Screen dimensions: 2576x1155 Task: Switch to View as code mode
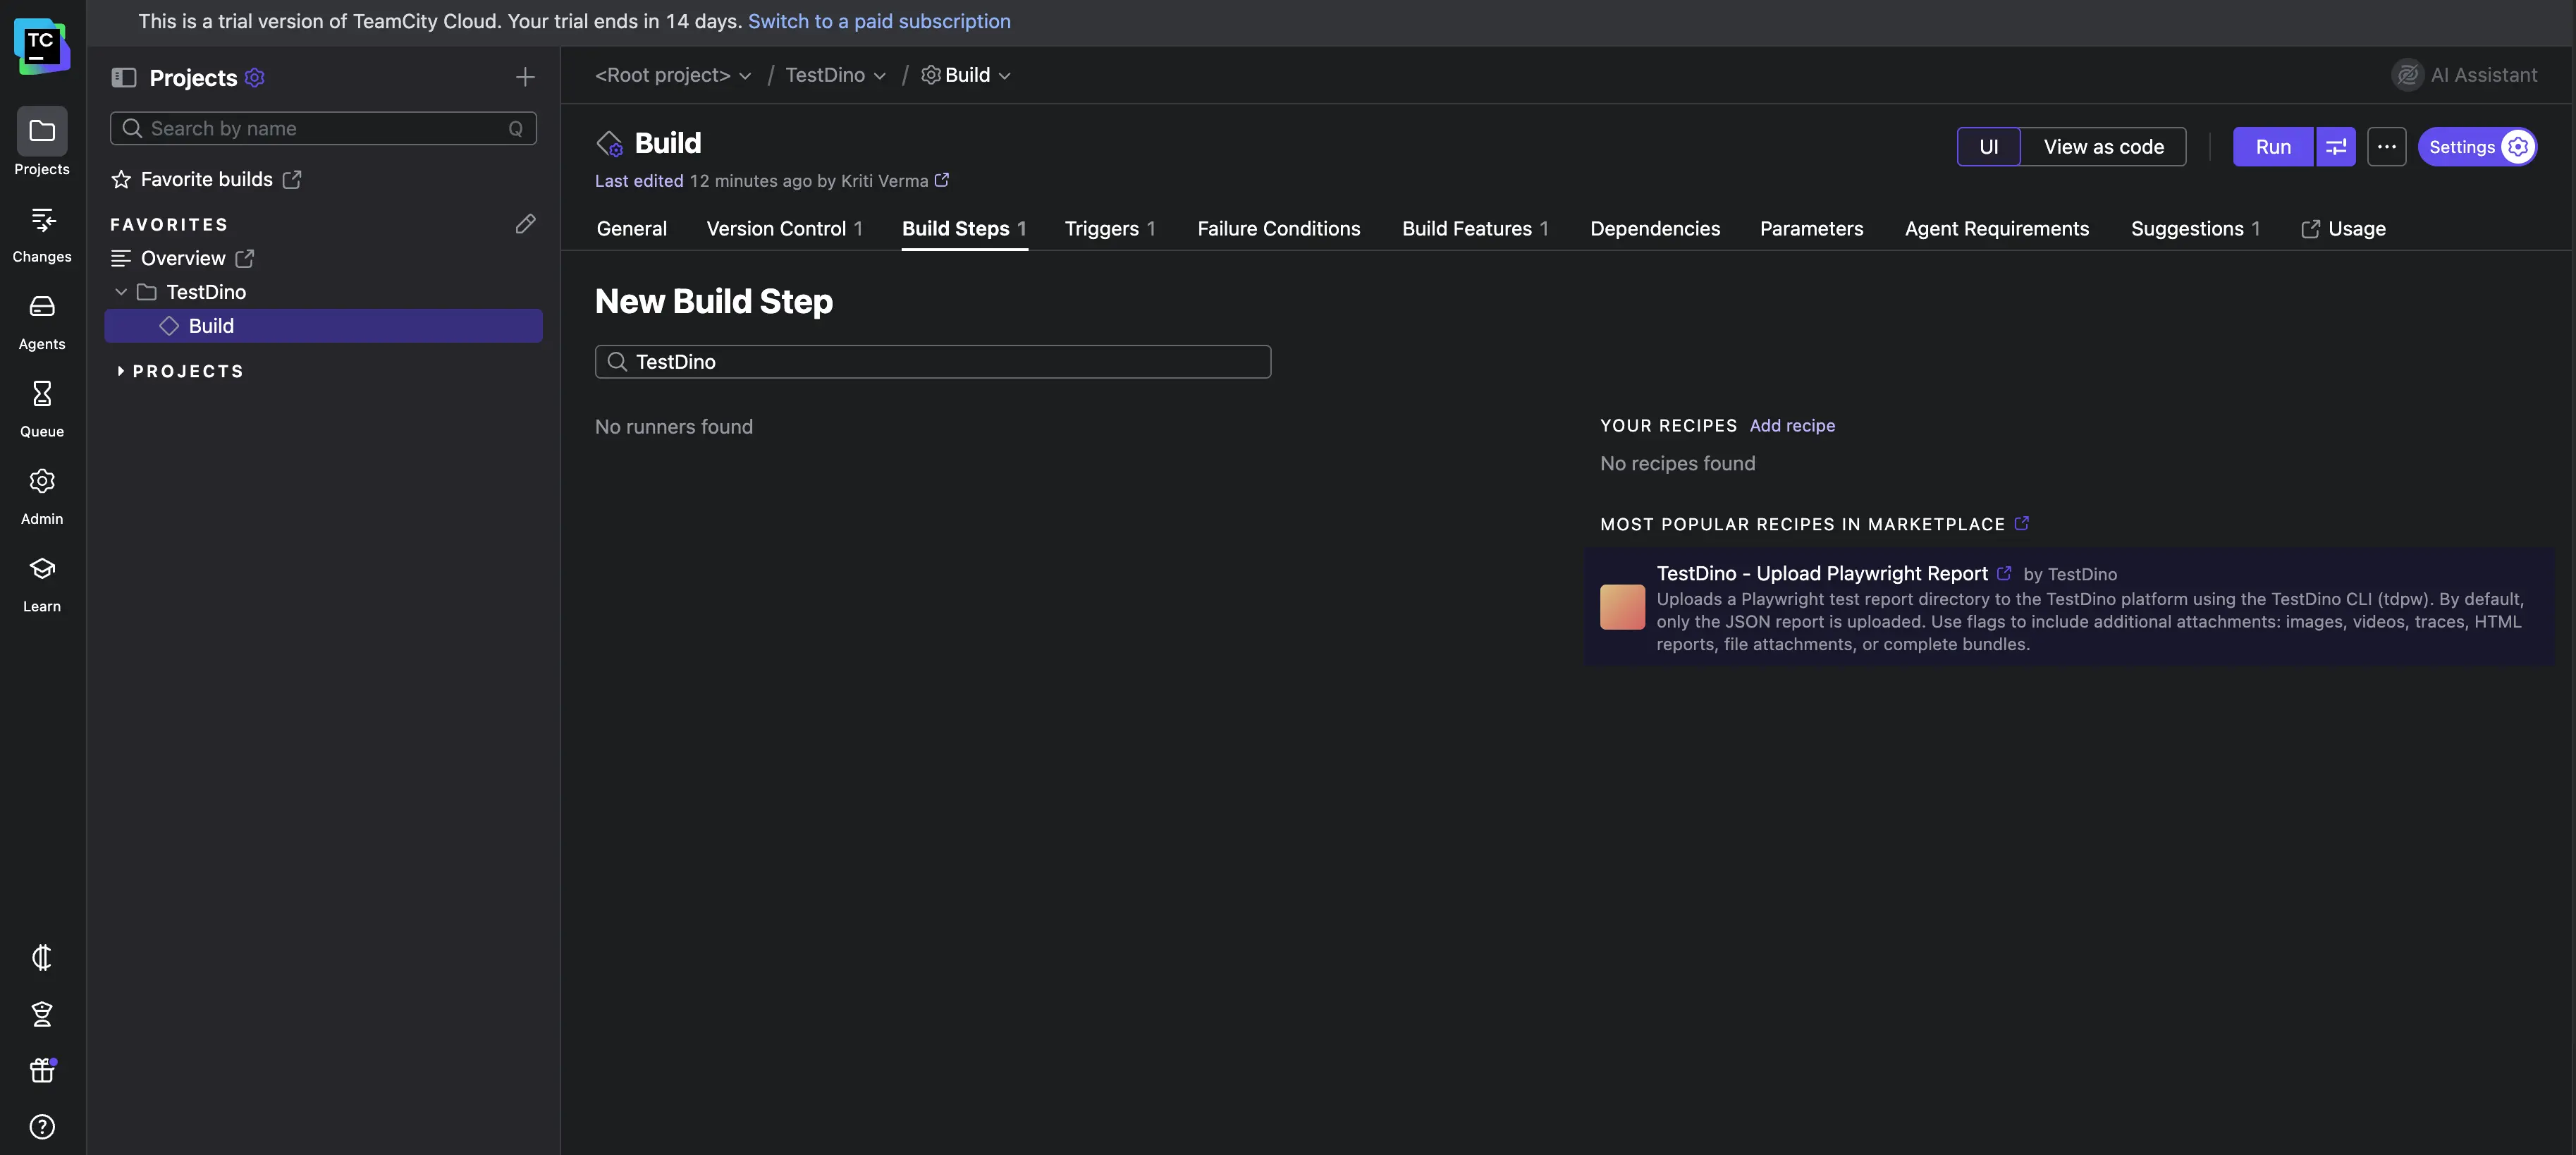(x=2104, y=146)
